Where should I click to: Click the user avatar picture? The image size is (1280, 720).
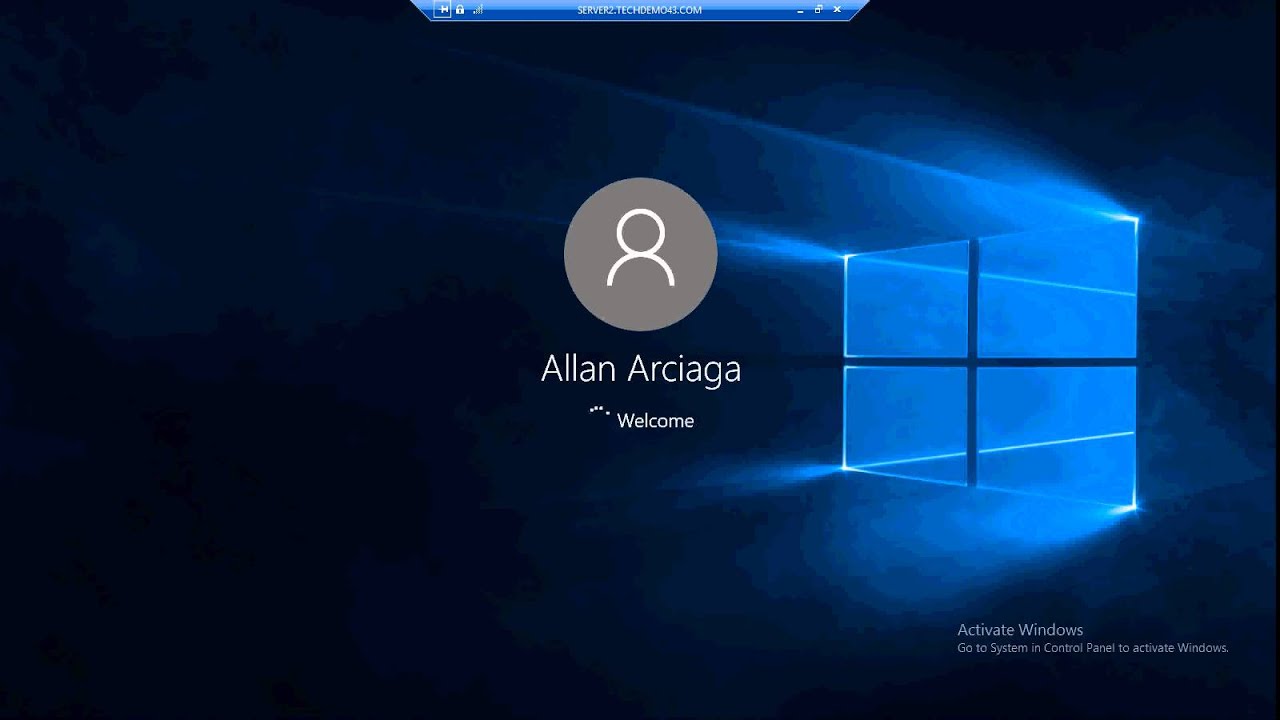coord(641,254)
